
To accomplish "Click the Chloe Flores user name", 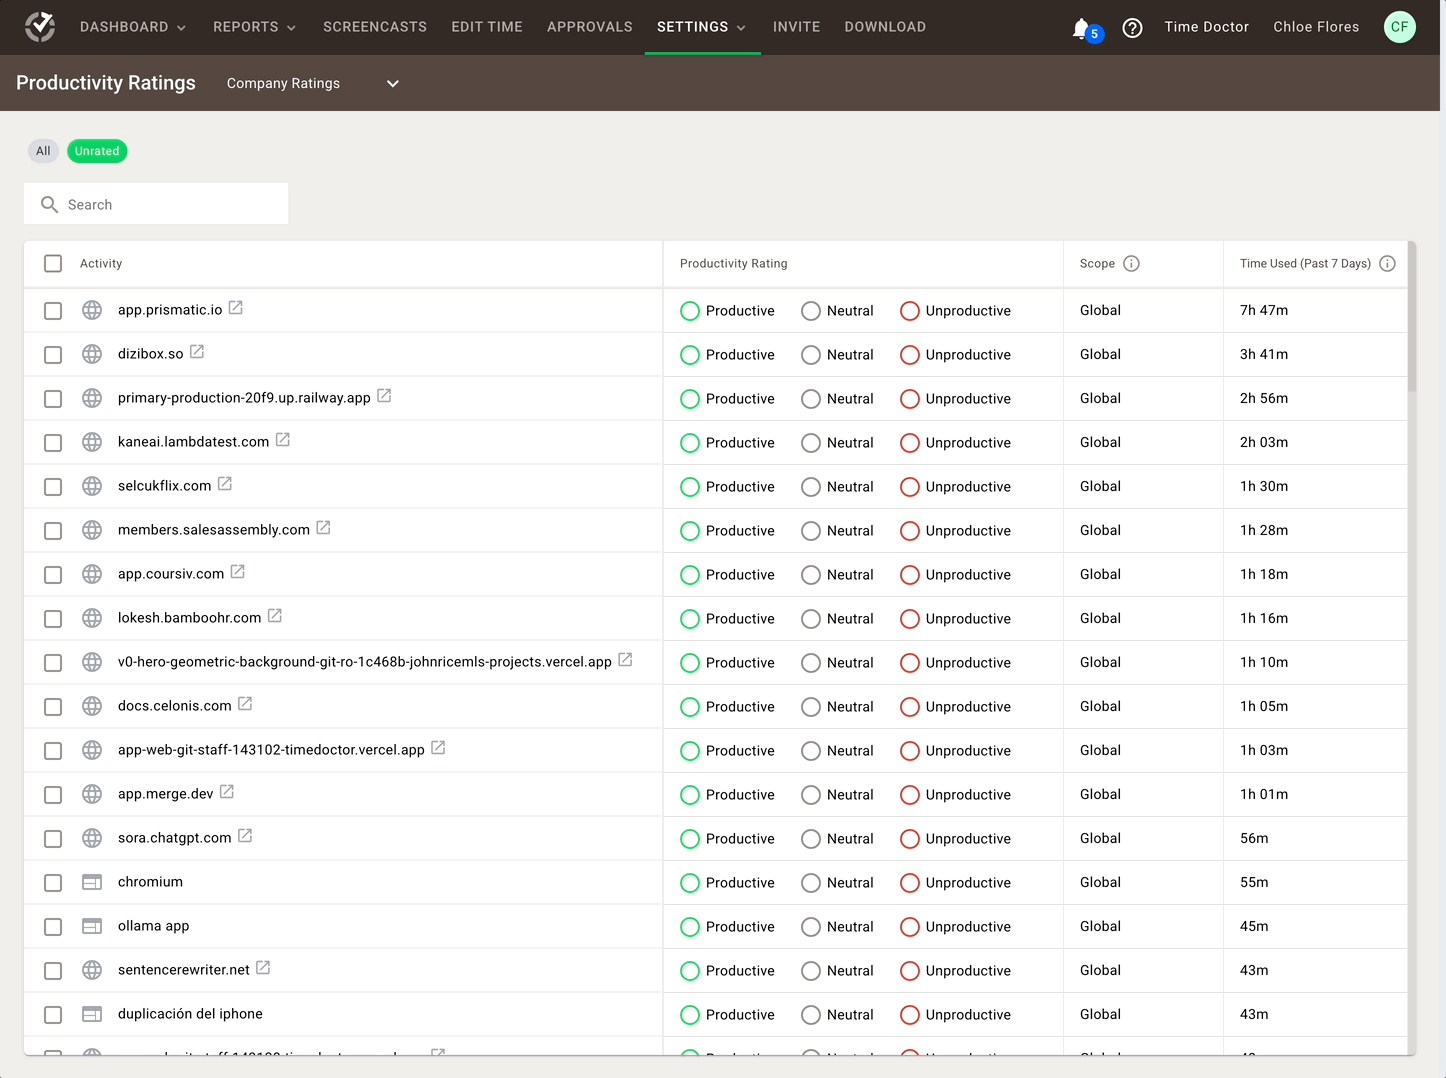I will pyautogui.click(x=1316, y=27).
